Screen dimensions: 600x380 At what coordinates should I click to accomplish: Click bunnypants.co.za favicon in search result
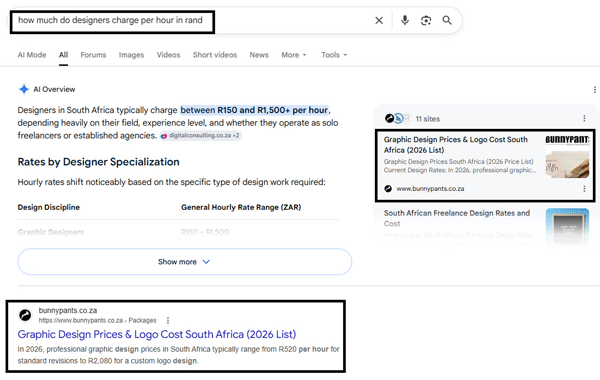click(x=25, y=315)
